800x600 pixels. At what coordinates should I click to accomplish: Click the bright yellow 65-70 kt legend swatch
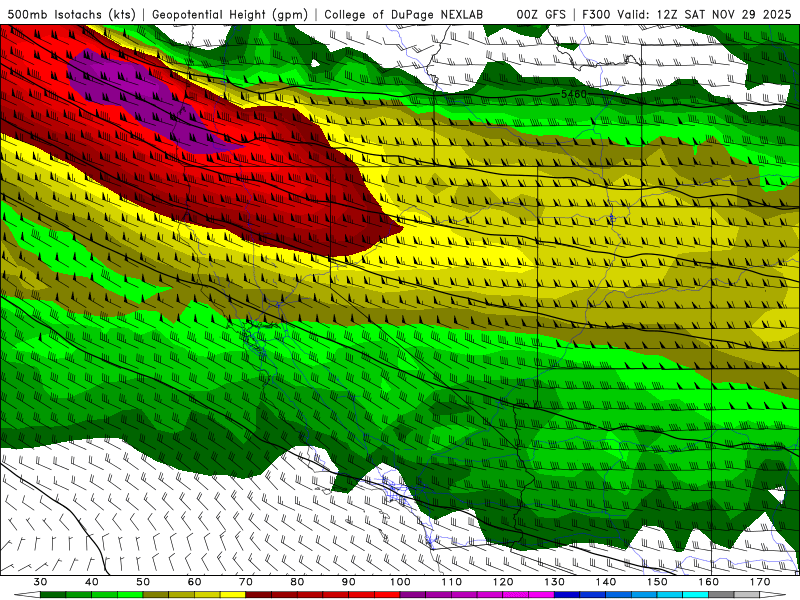tap(233, 595)
